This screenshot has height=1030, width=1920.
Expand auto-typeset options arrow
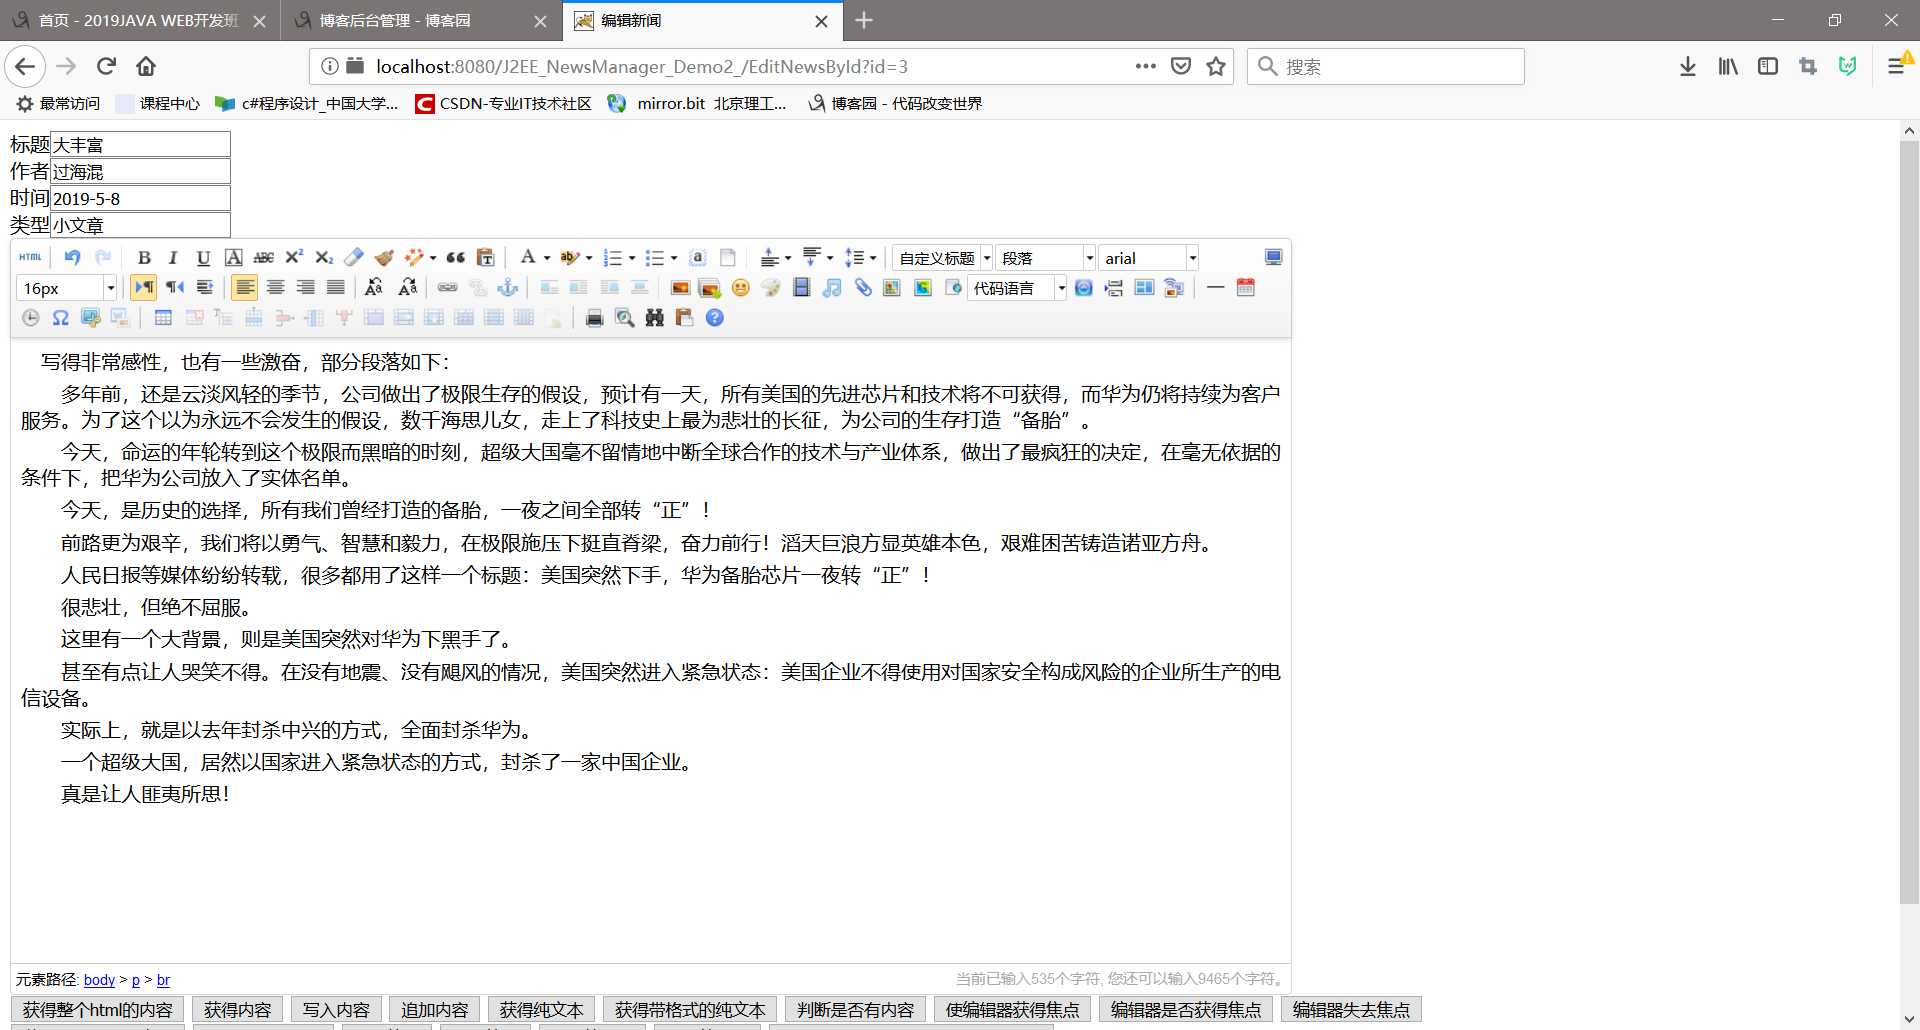coord(433,258)
